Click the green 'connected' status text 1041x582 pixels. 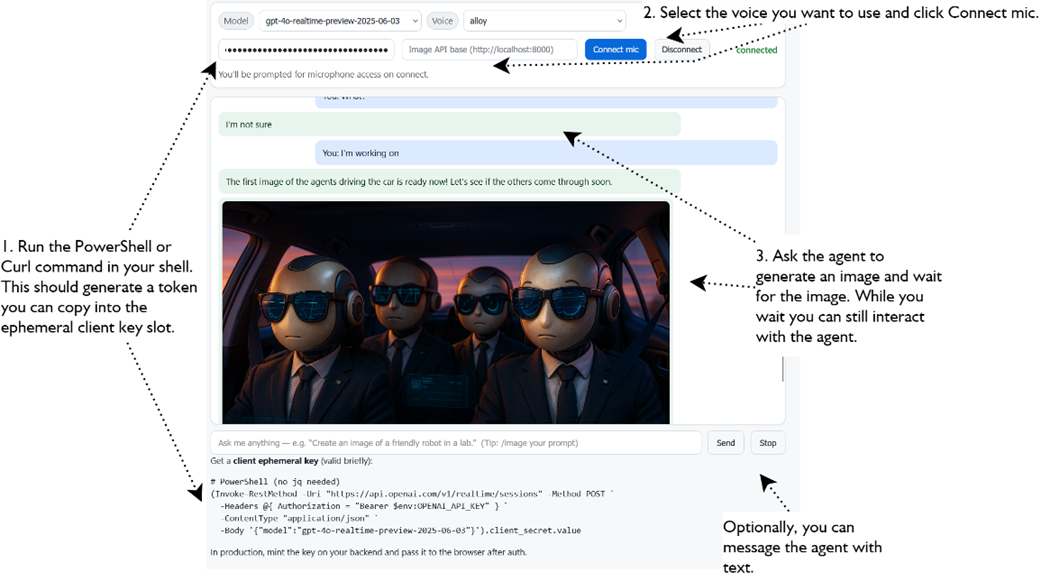756,50
